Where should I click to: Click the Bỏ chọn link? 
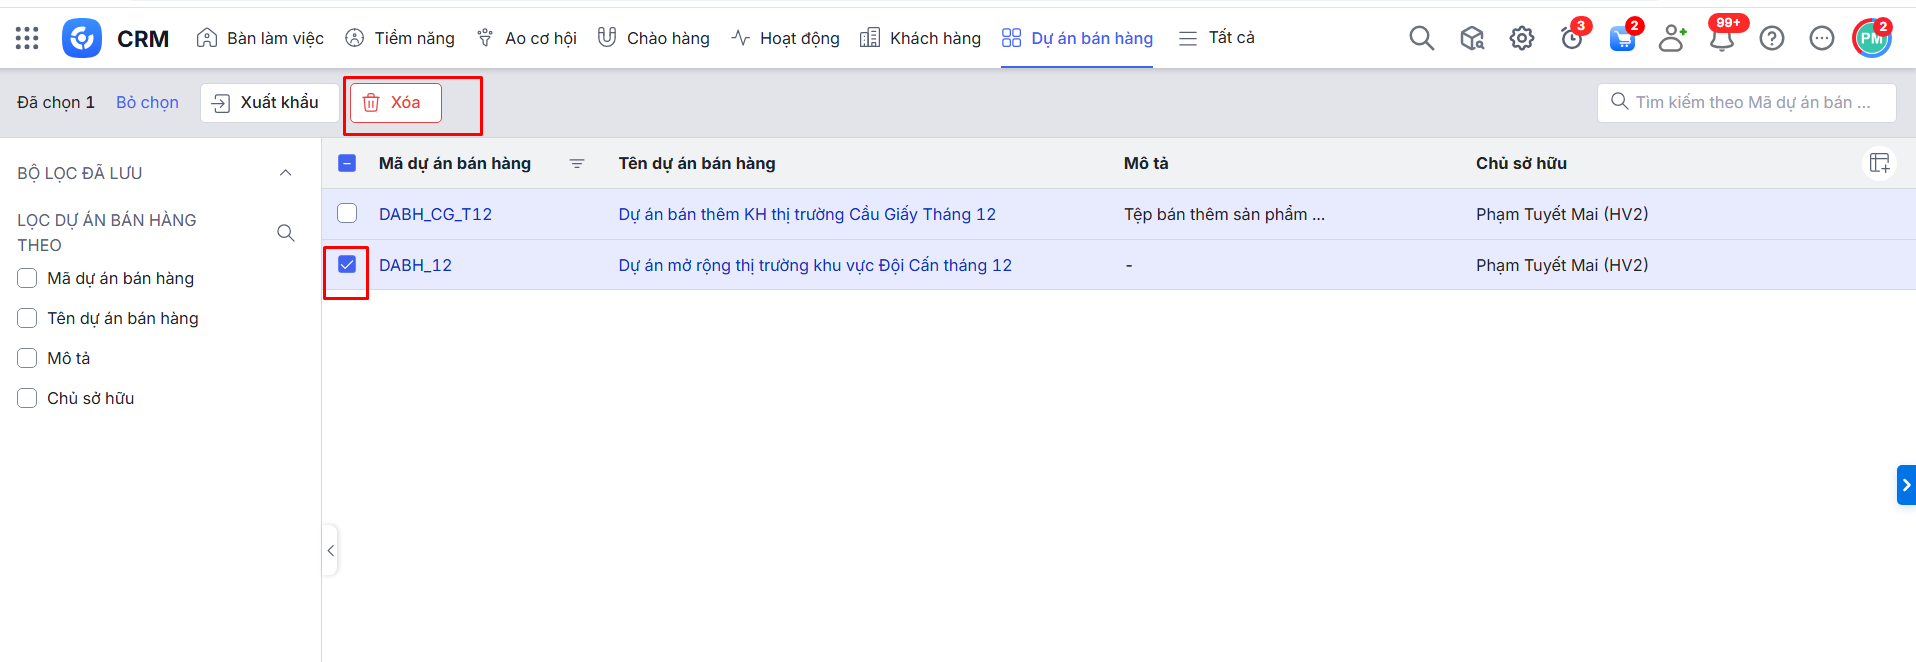(147, 102)
